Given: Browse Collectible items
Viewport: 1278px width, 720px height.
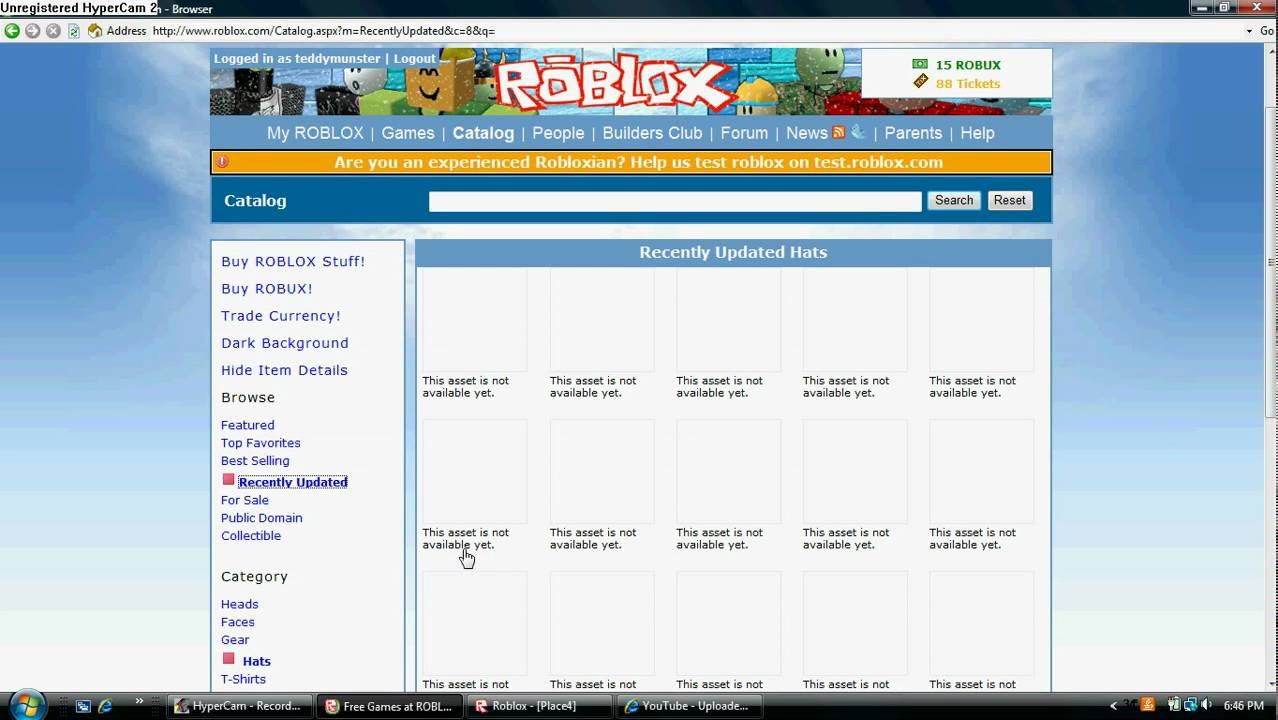Looking at the screenshot, I should 251,536.
